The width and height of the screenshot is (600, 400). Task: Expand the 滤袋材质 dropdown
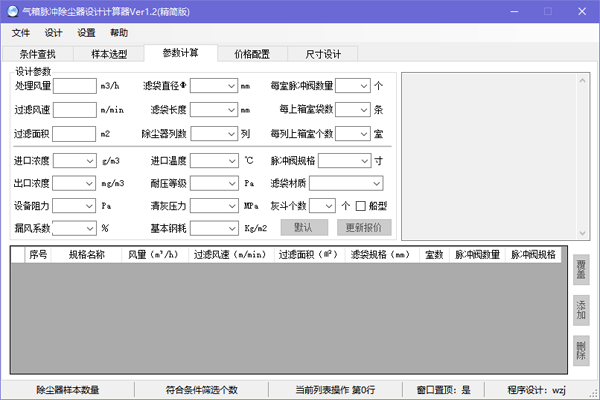346,183
